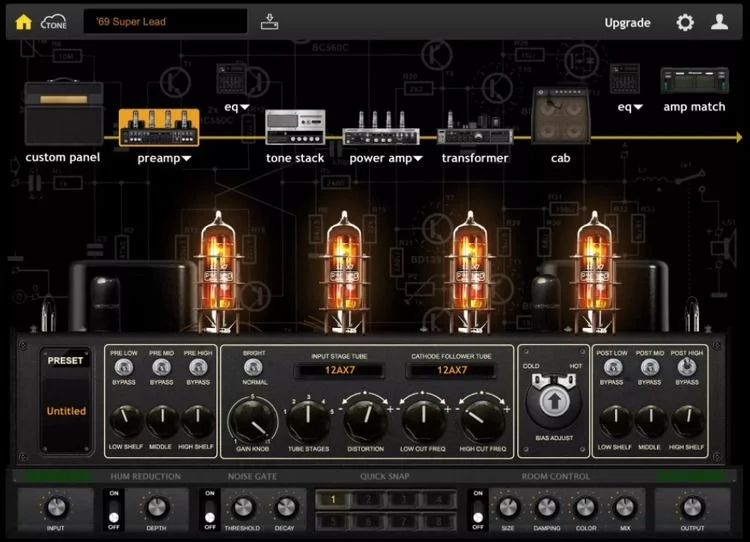The image size is (750, 542).
Task: Select the power amp module
Action: pyautogui.click(x=381, y=128)
